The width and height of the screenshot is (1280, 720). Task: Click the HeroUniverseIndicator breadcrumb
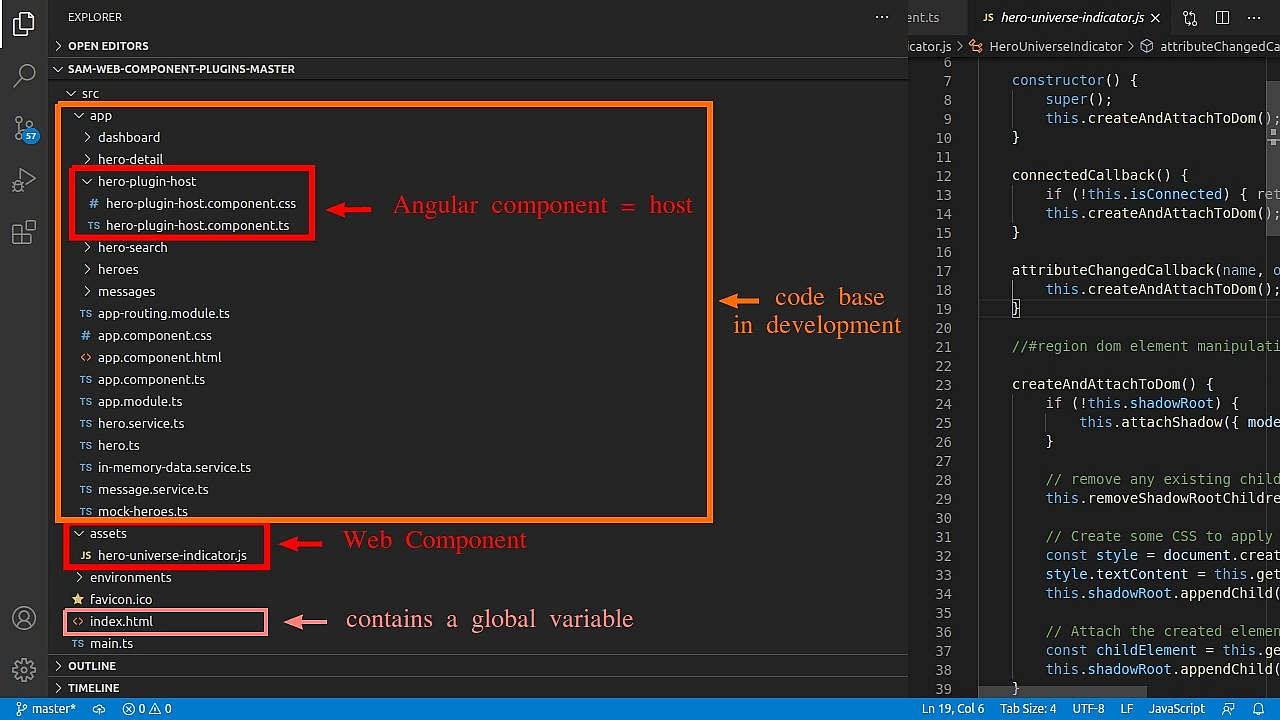1055,46
